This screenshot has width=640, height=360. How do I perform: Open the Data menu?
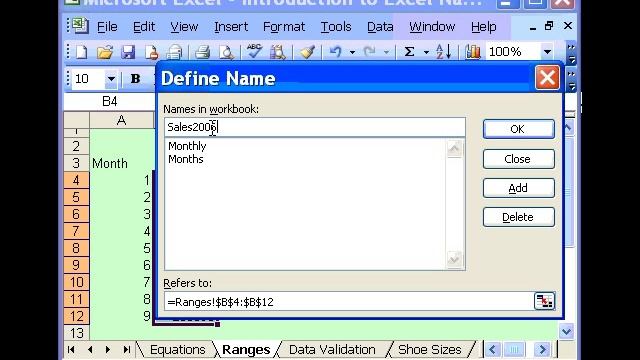380,27
